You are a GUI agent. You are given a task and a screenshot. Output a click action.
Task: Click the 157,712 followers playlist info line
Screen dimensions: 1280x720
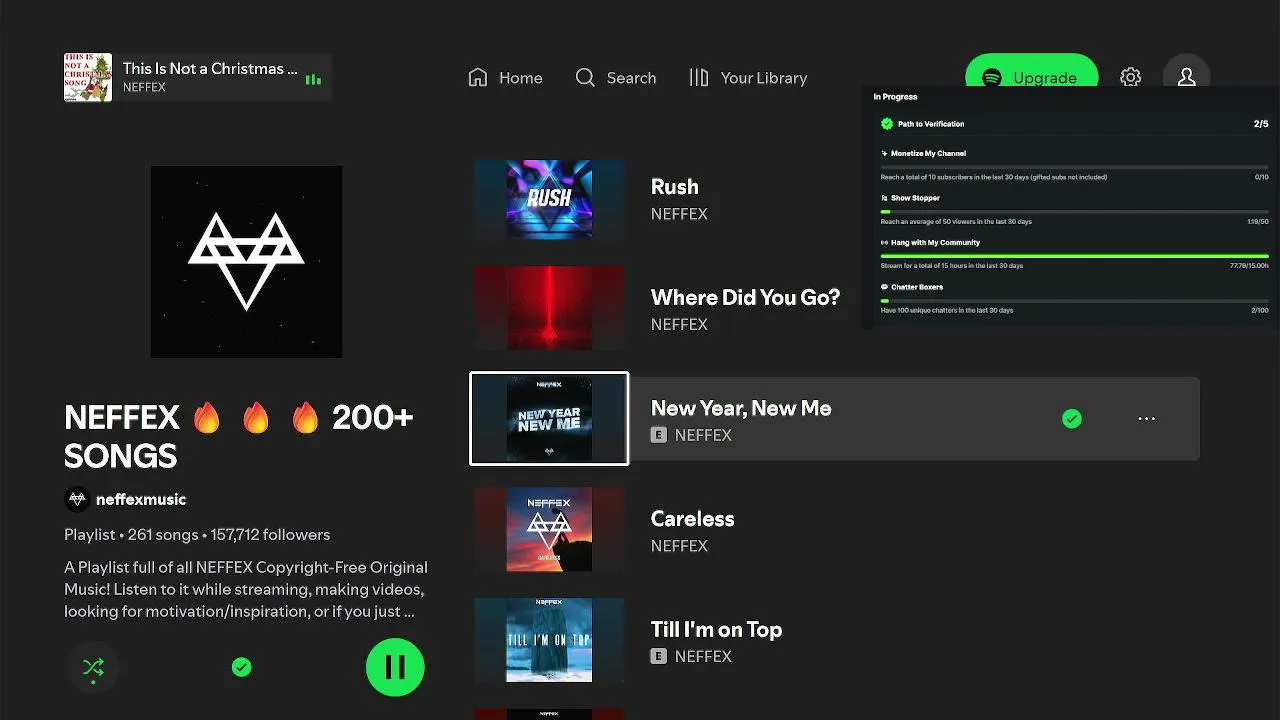pyautogui.click(x=197, y=535)
